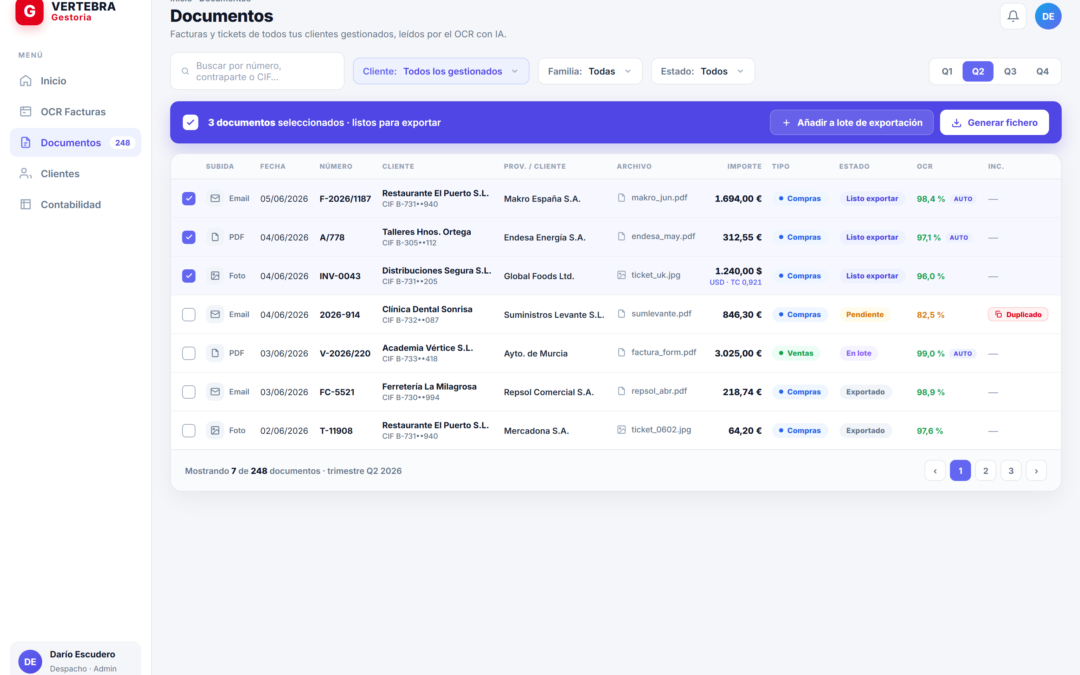This screenshot has width=1080, height=675.
Task: Click the Duplicado incident badge icon
Action: [x=998, y=314]
